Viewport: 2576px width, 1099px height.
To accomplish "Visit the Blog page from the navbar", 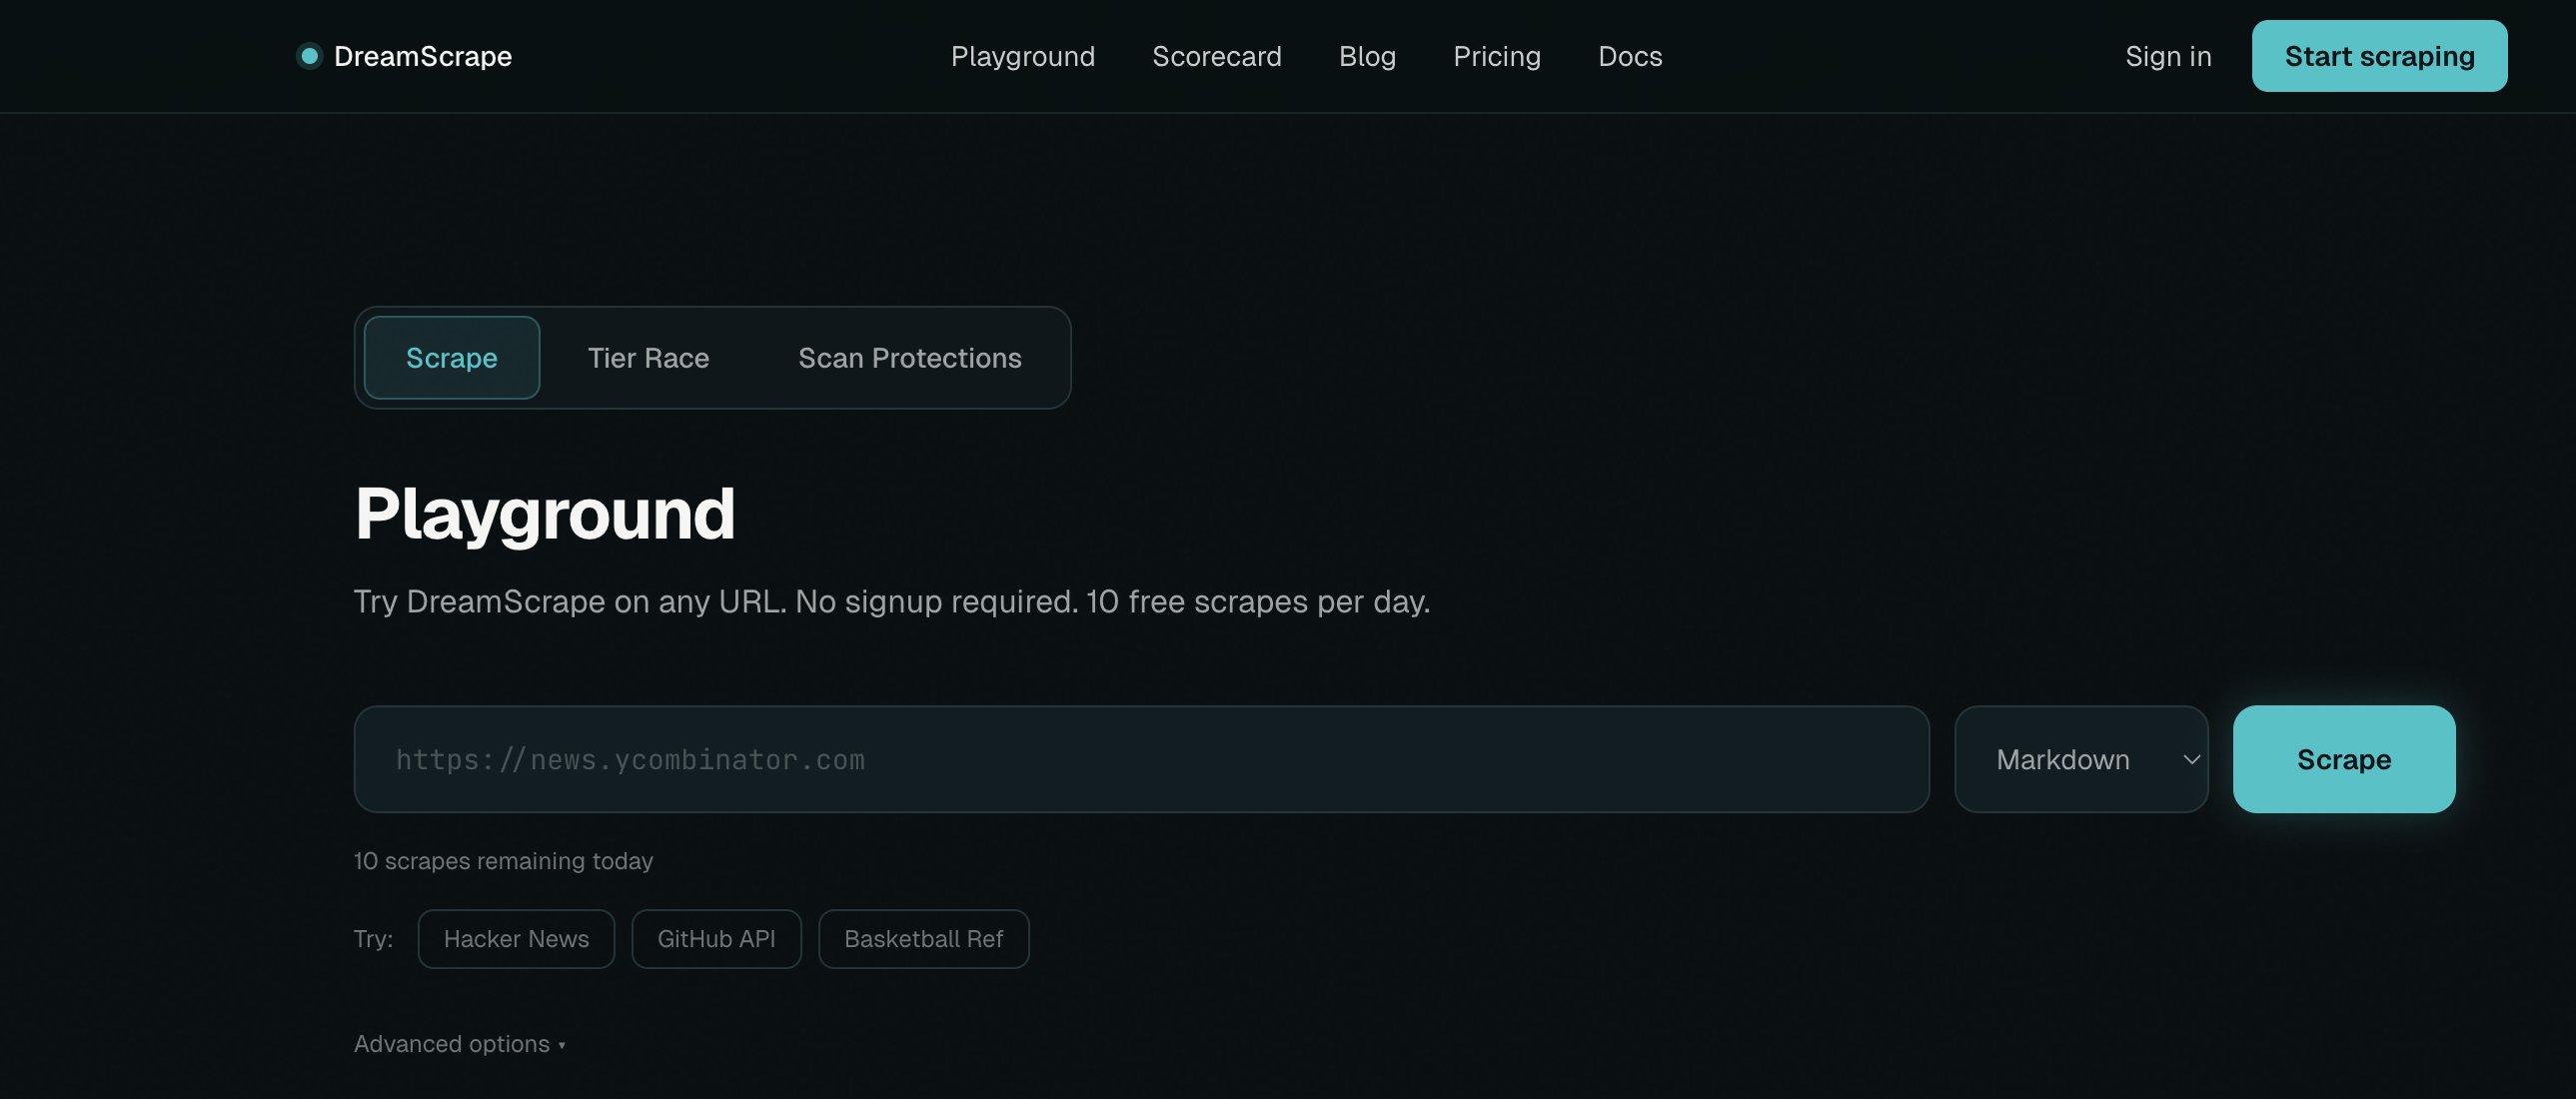I will click(1366, 56).
